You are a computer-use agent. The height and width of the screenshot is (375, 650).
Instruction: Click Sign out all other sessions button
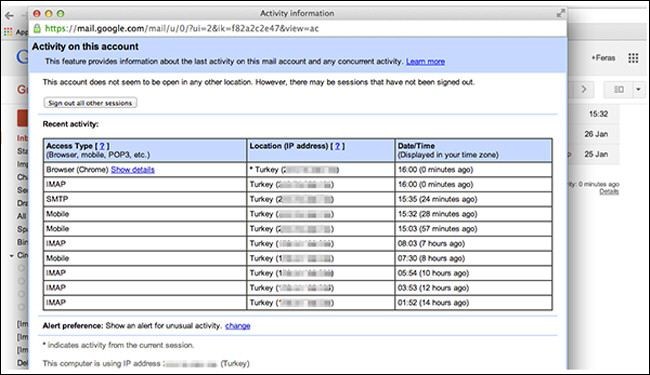point(90,103)
